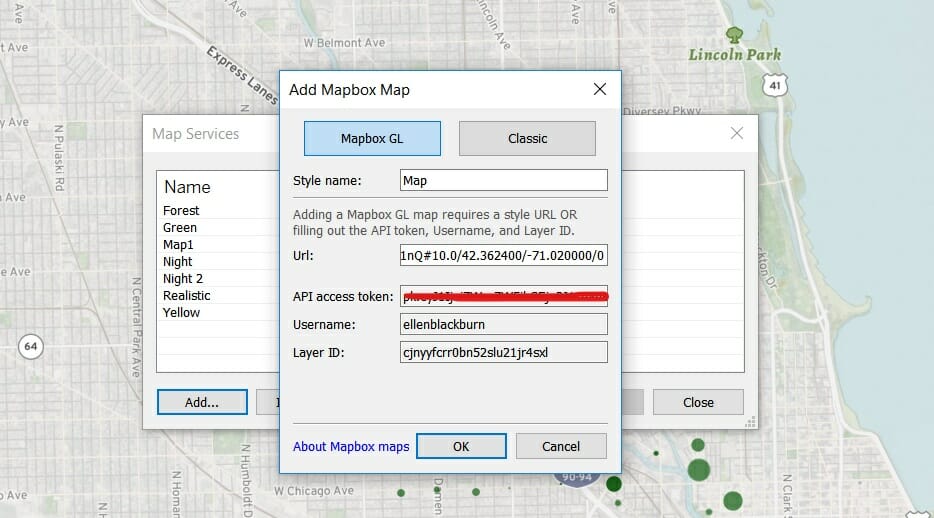The image size is (934, 518).
Task: Click the W Belmont Ave map label
Action: [344, 43]
